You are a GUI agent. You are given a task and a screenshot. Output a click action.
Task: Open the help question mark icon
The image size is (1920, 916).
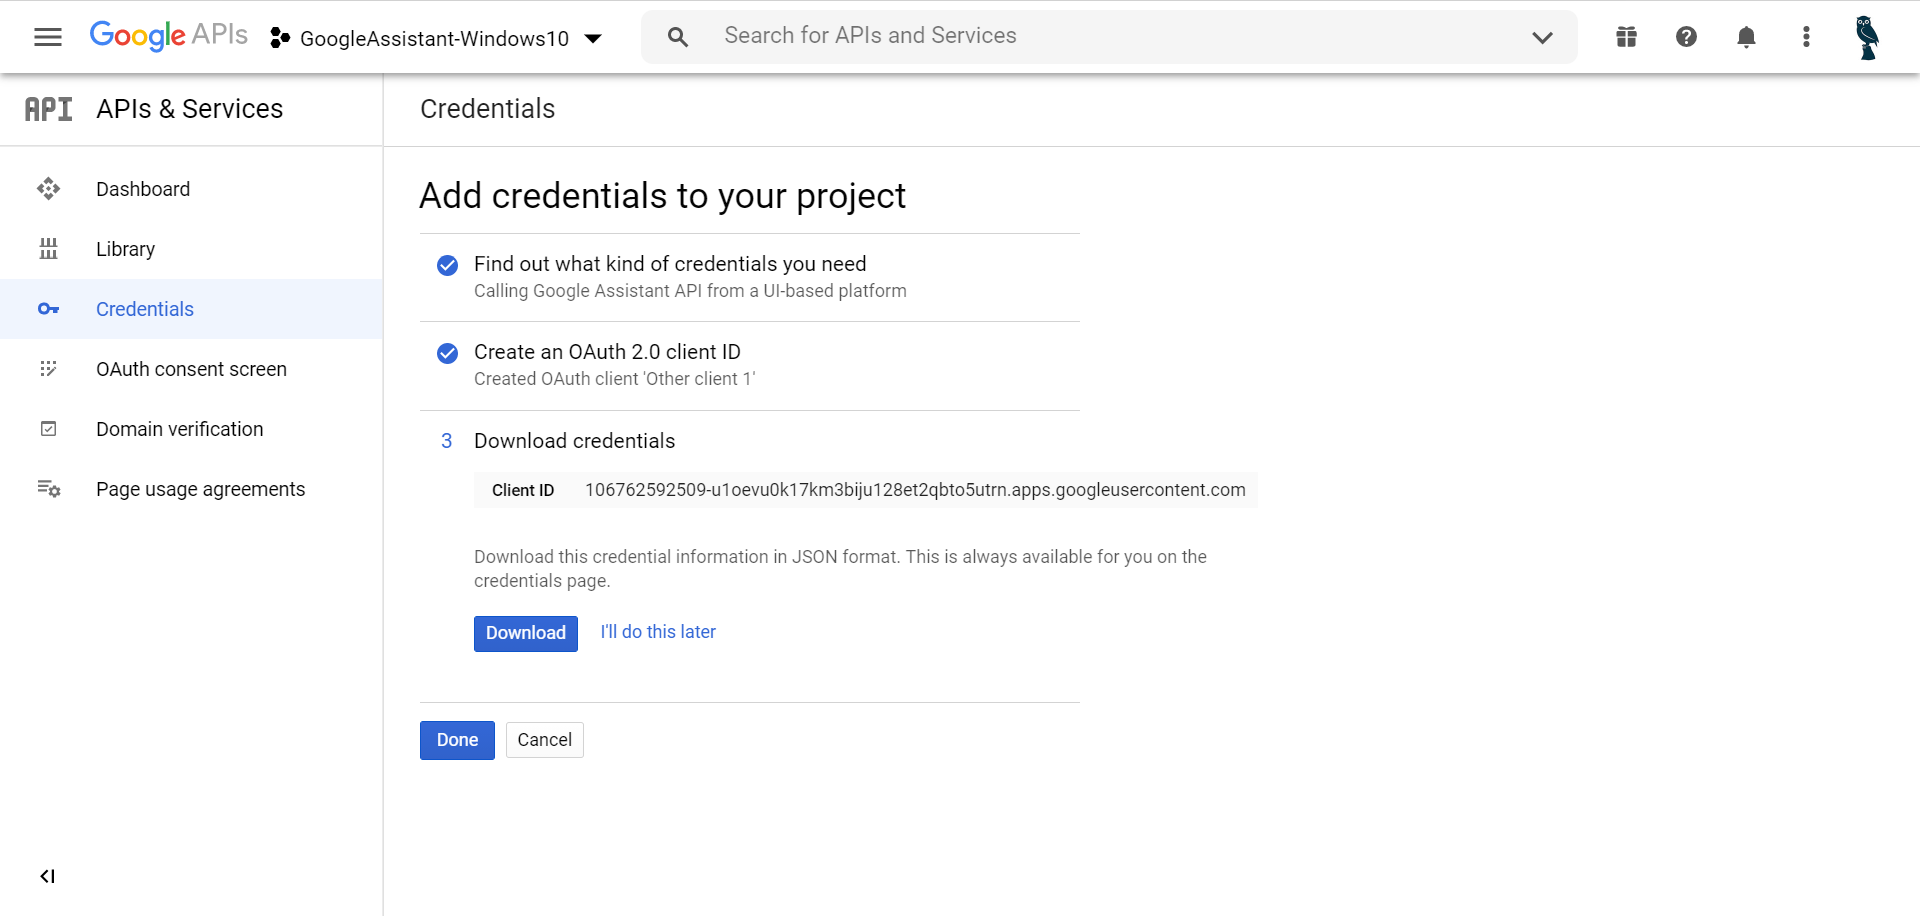point(1686,37)
